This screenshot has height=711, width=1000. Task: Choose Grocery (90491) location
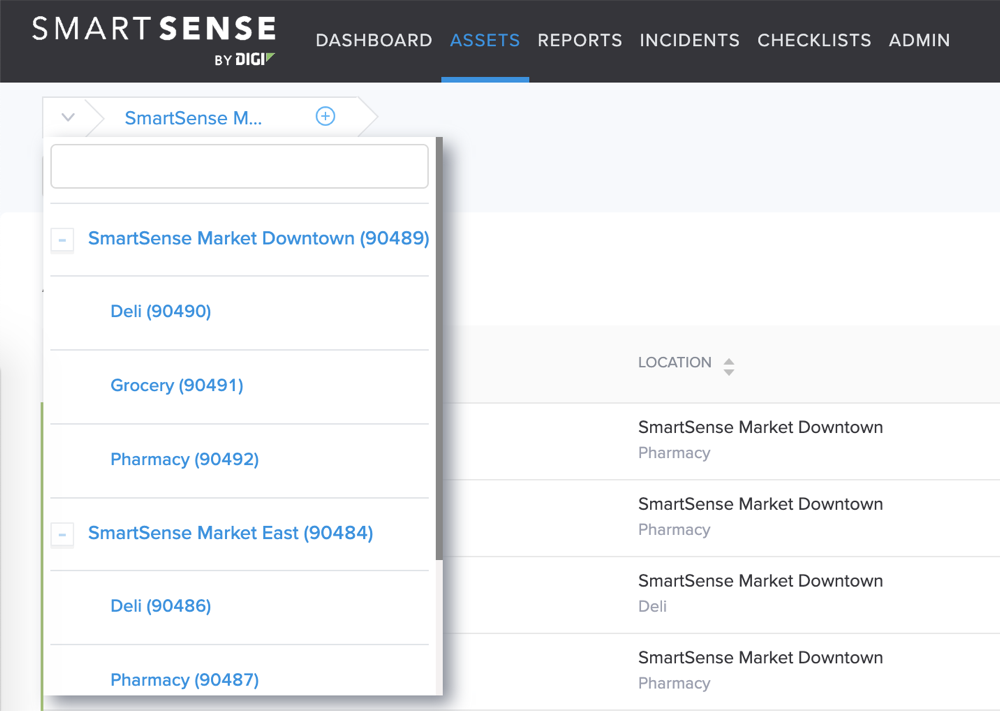point(177,385)
